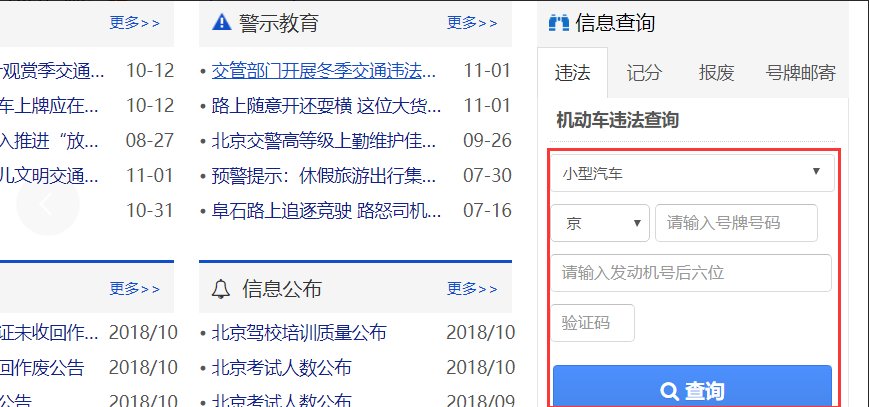
Task: Open the partially shown 观赏季交通 article
Action: point(52,71)
